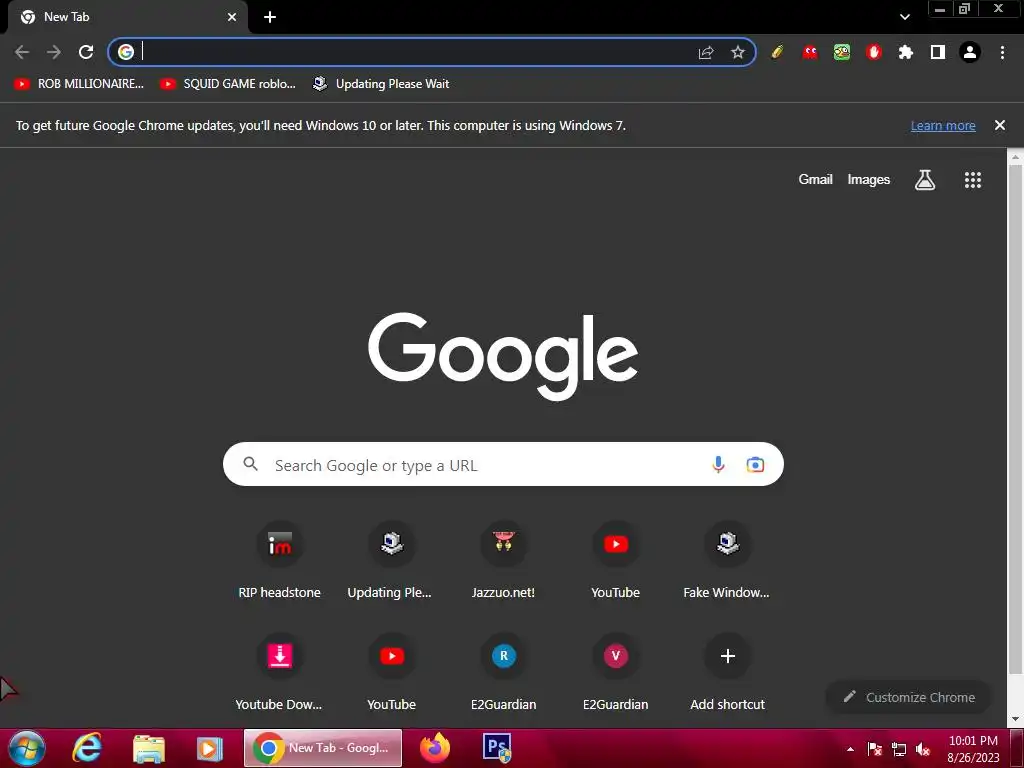Open network status tray icon
The image size is (1024, 768).
[x=899, y=749]
